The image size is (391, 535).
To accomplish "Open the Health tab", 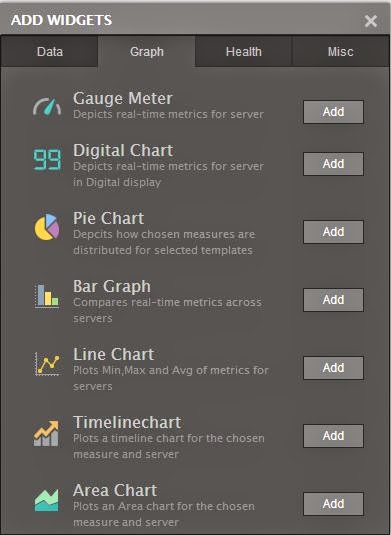I will pos(244,52).
